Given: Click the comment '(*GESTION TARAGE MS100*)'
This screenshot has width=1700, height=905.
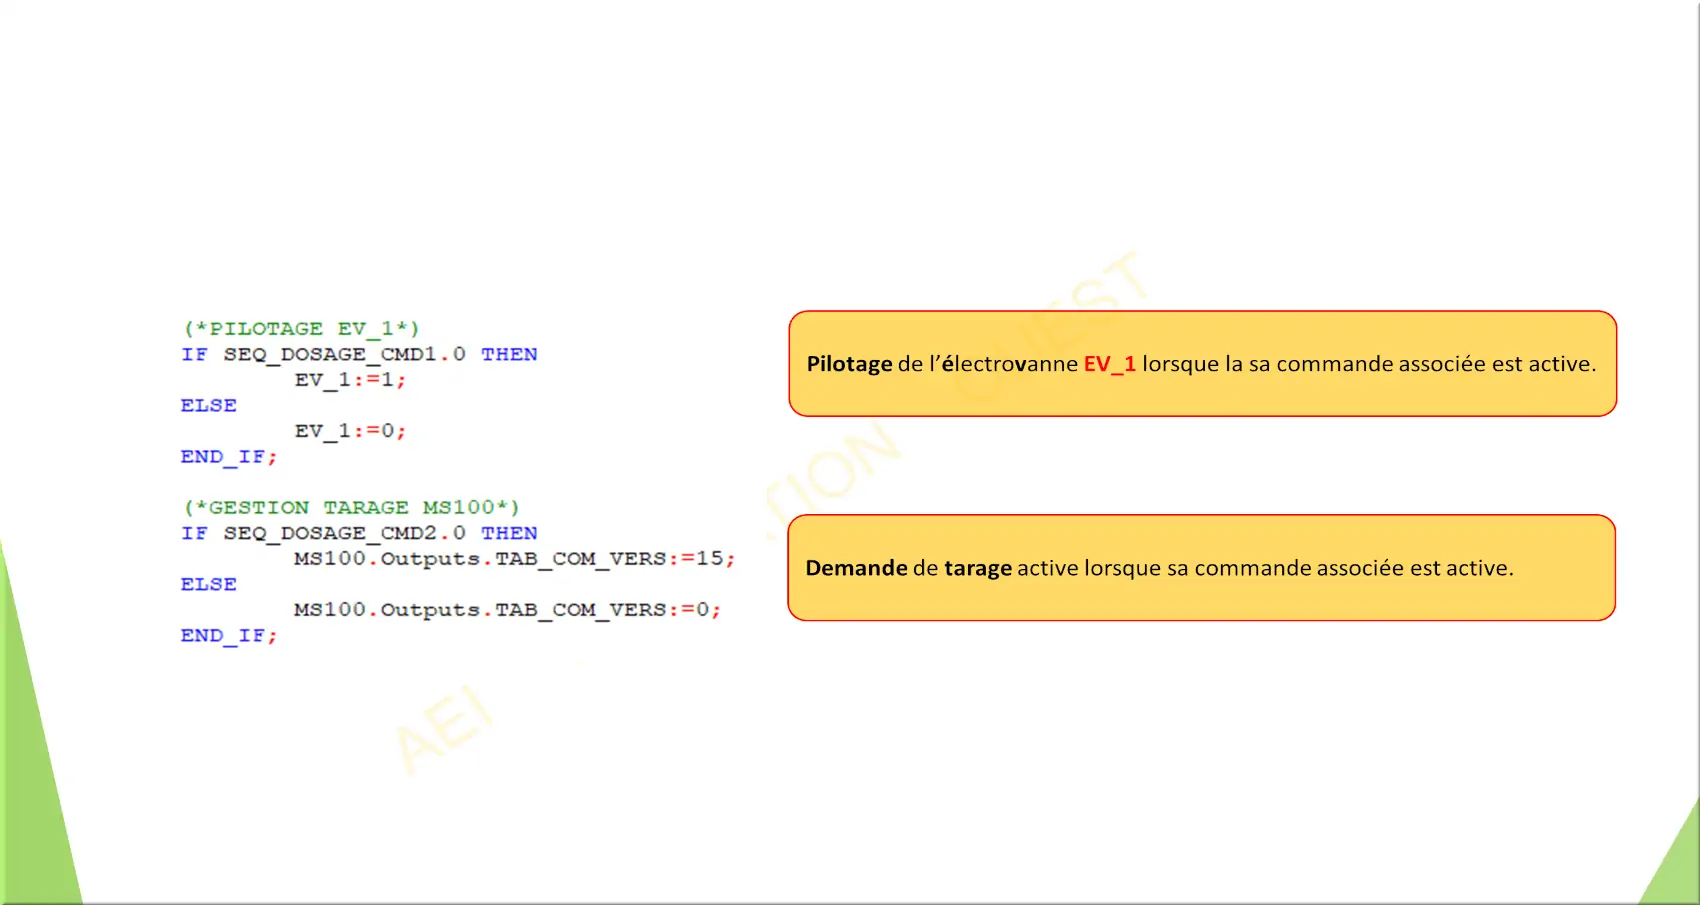Looking at the screenshot, I should click(351, 508).
